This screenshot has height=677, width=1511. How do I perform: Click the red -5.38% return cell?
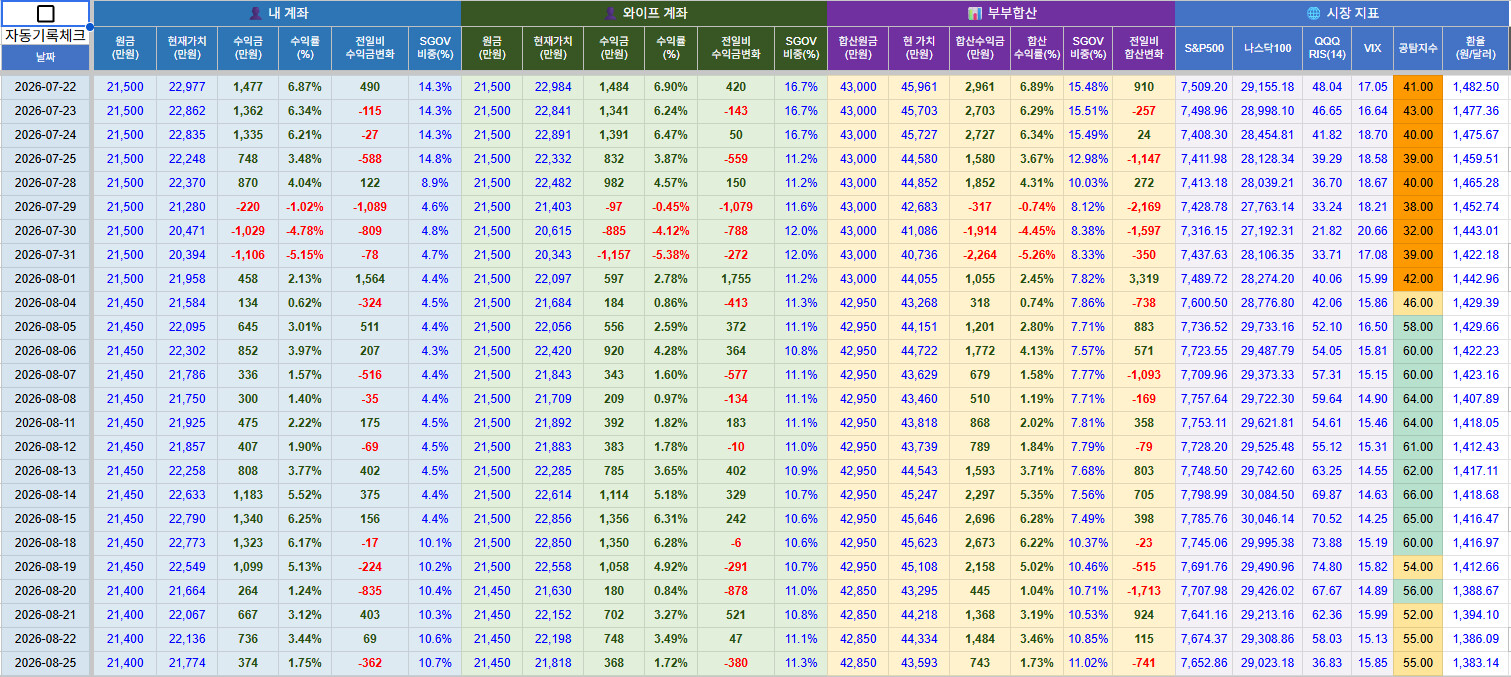(x=671, y=255)
